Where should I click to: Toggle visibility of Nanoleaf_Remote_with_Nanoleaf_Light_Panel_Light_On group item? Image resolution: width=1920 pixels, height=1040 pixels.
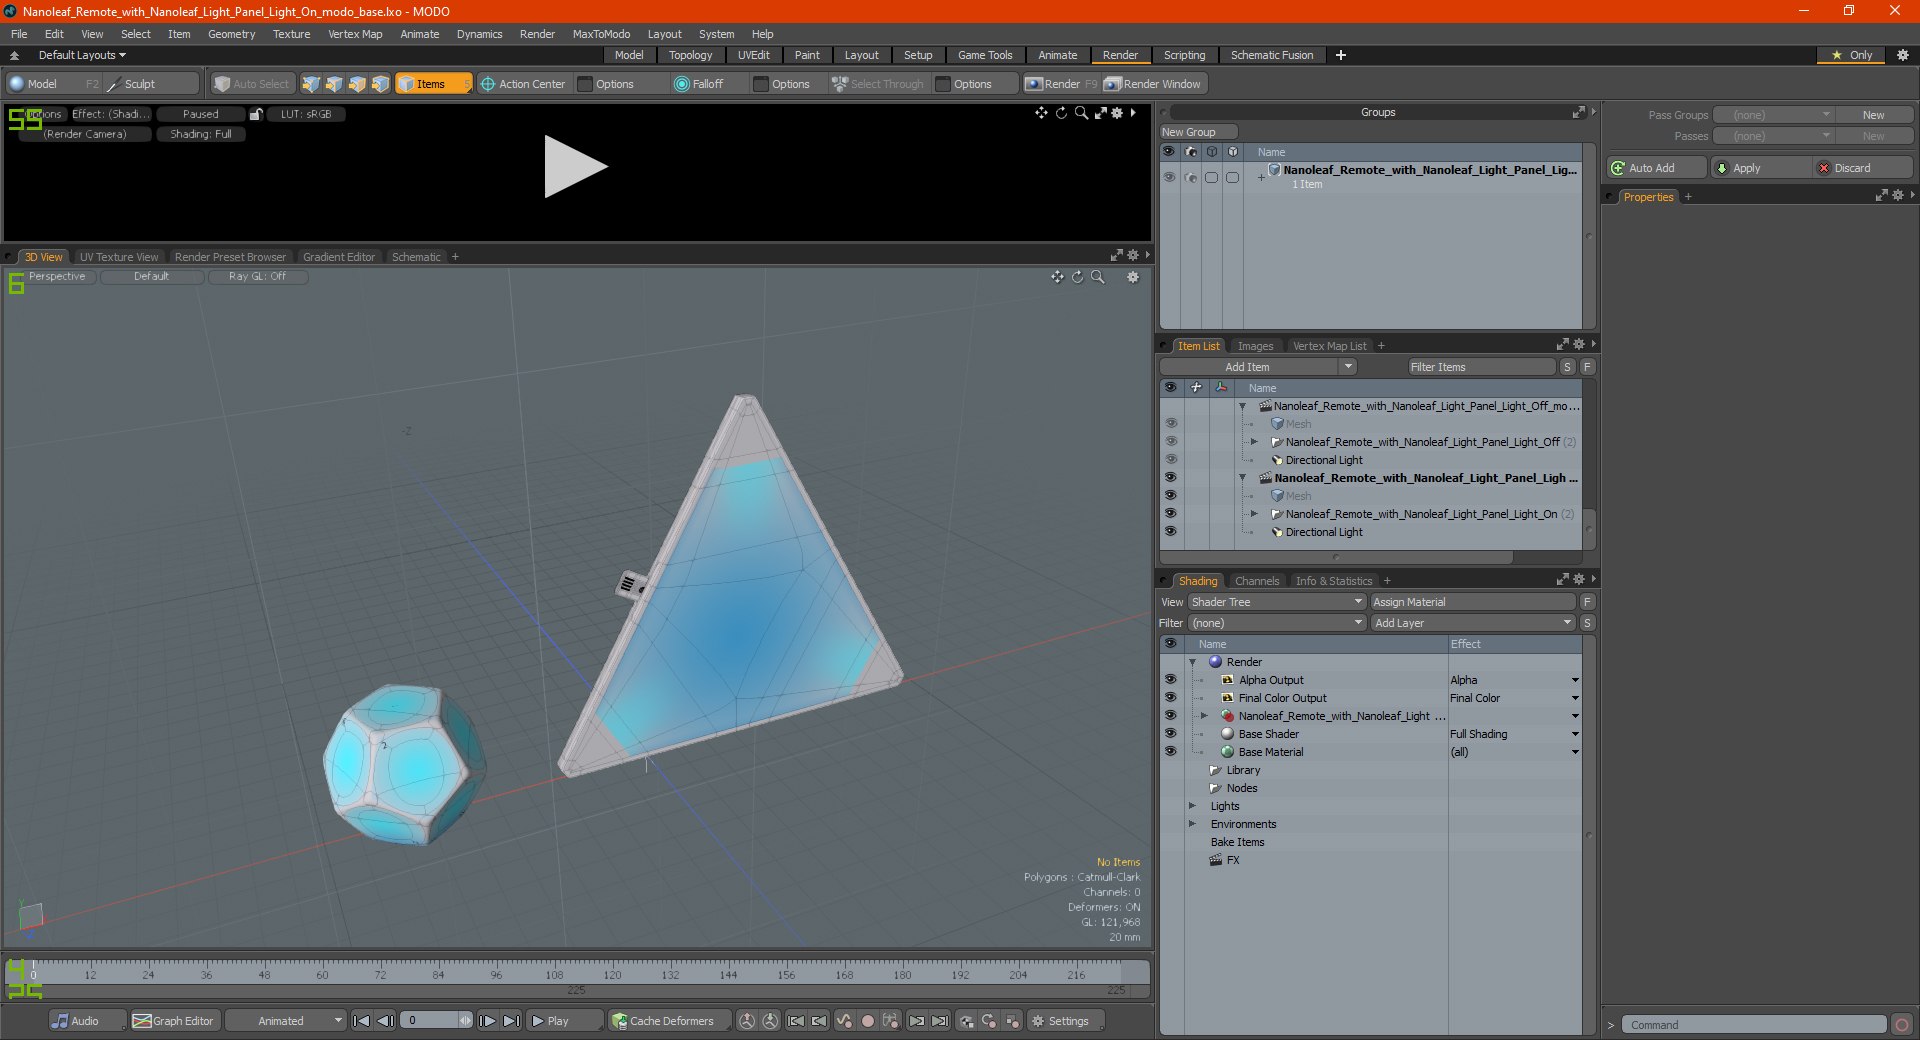1171,514
